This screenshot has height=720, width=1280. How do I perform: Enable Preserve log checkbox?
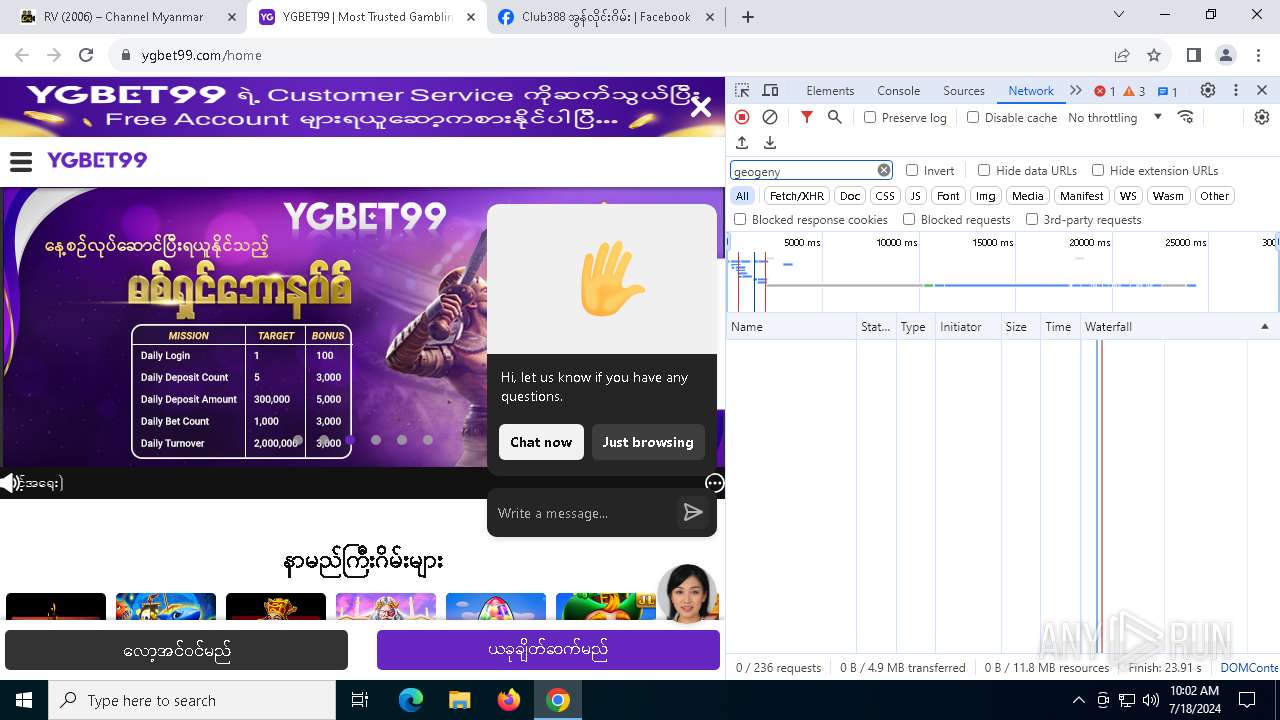pos(870,117)
